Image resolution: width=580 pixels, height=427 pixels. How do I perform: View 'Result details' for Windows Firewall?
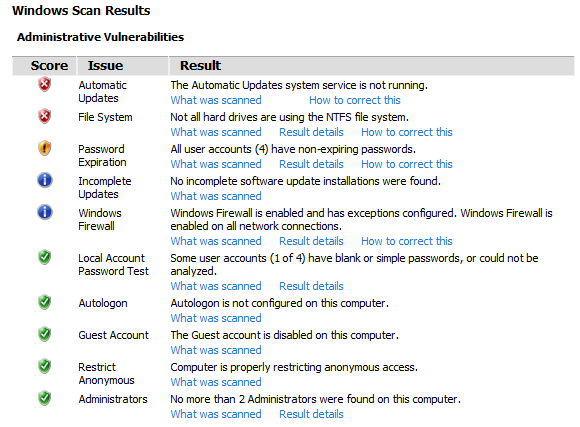[x=311, y=241]
